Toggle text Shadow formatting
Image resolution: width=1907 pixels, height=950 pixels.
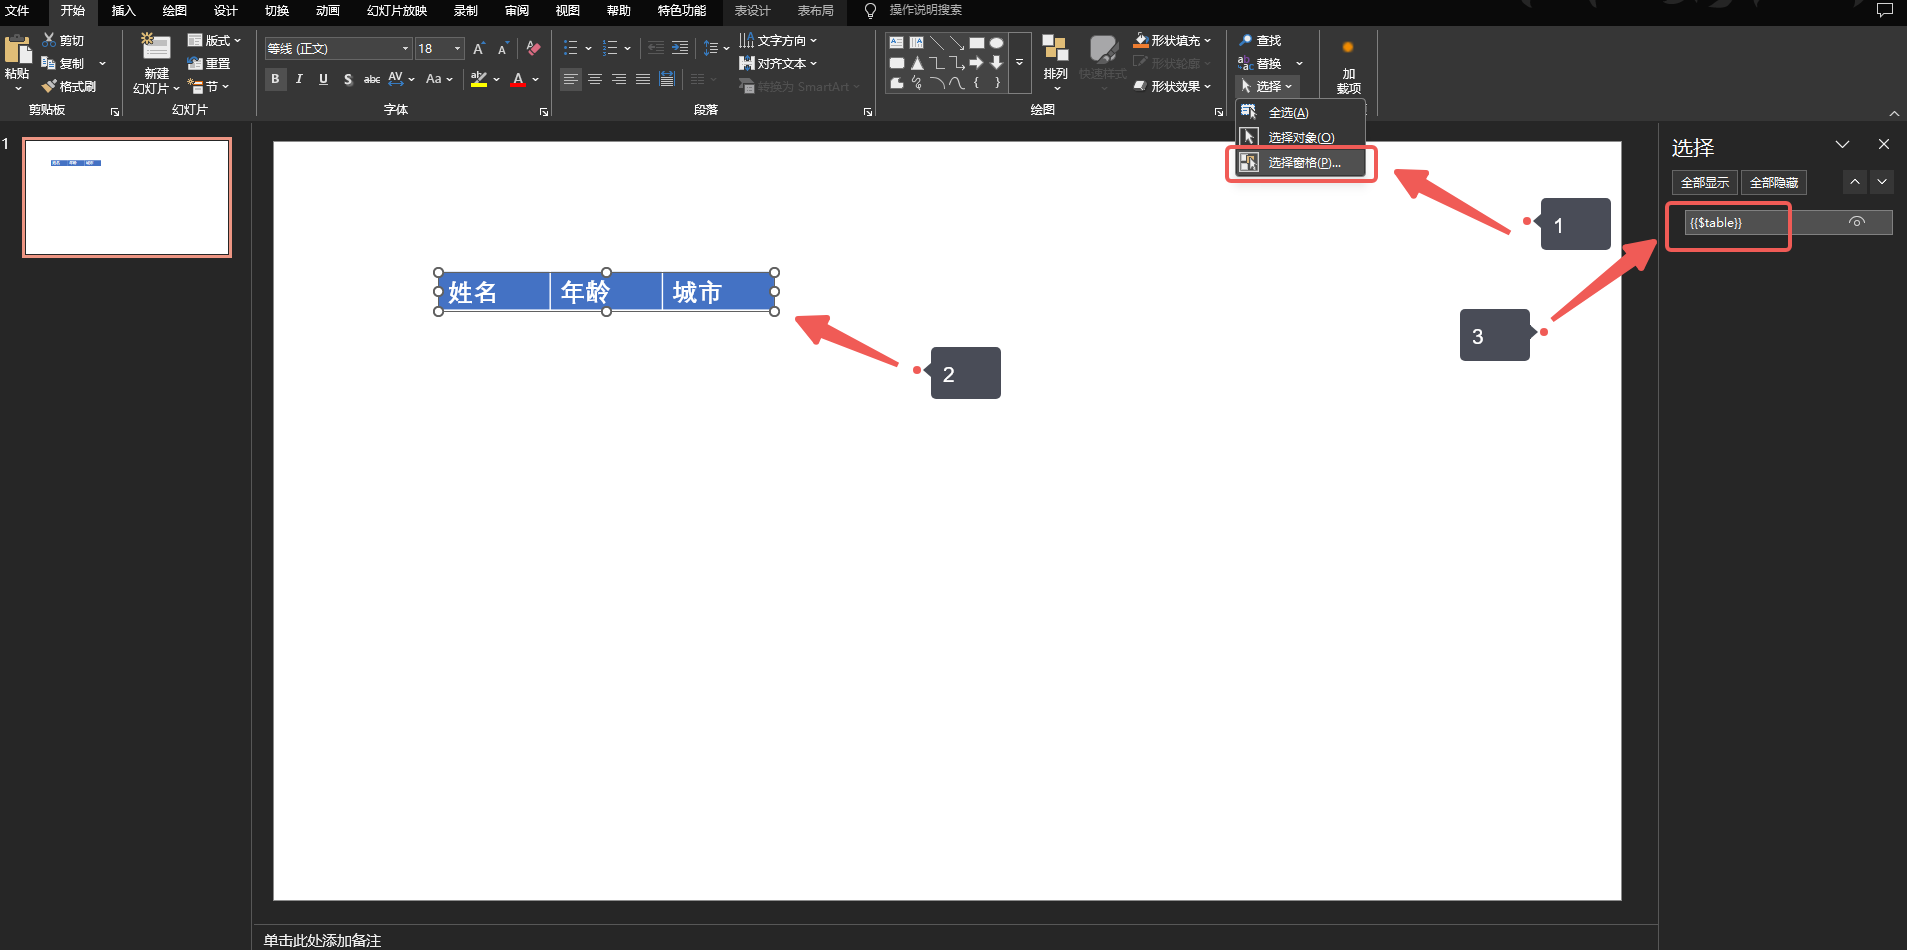[348, 79]
